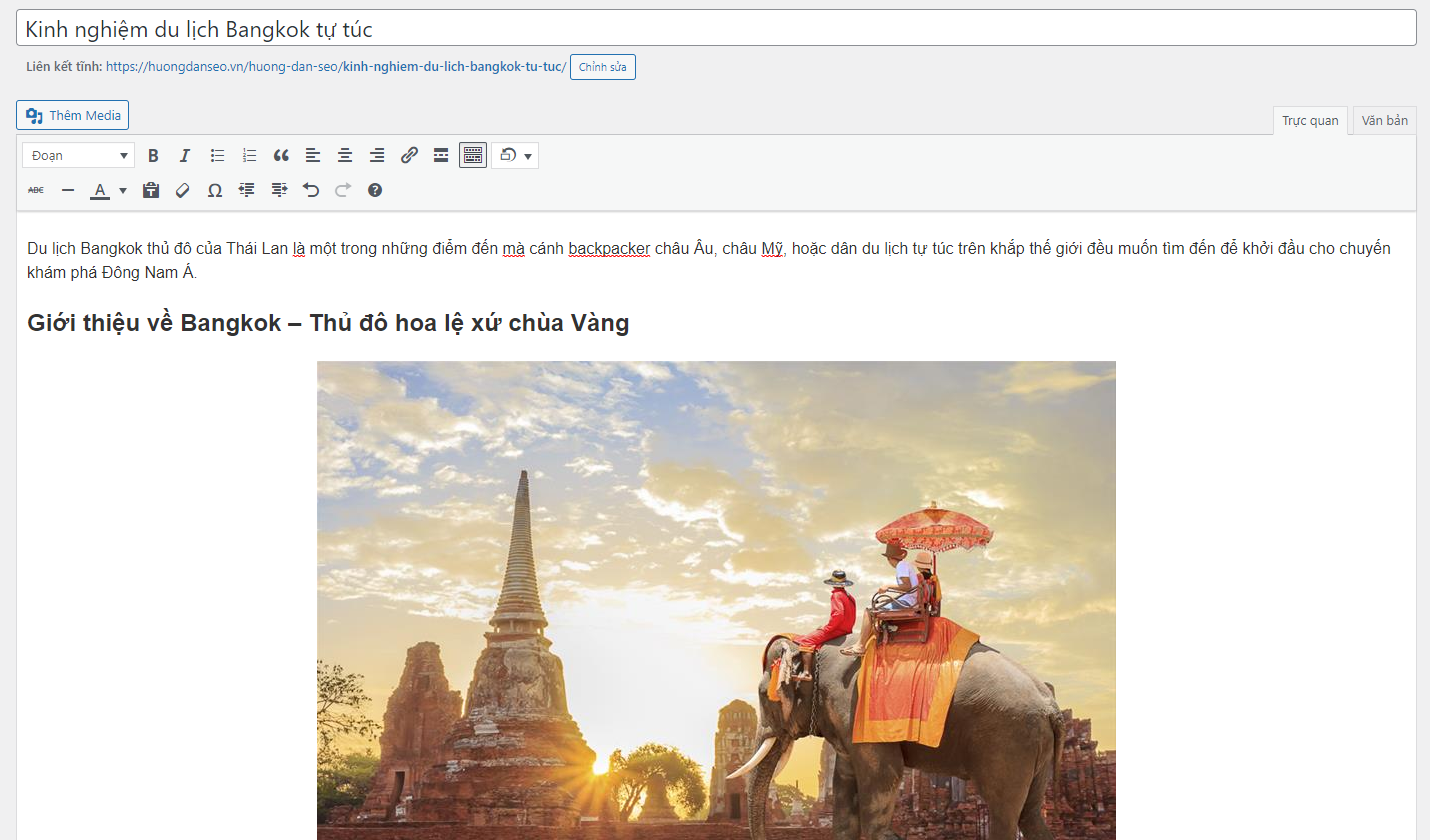Click the 'Liên kết tĩnh:' label
Viewport: 1430px width, 840px height.
click(64, 67)
